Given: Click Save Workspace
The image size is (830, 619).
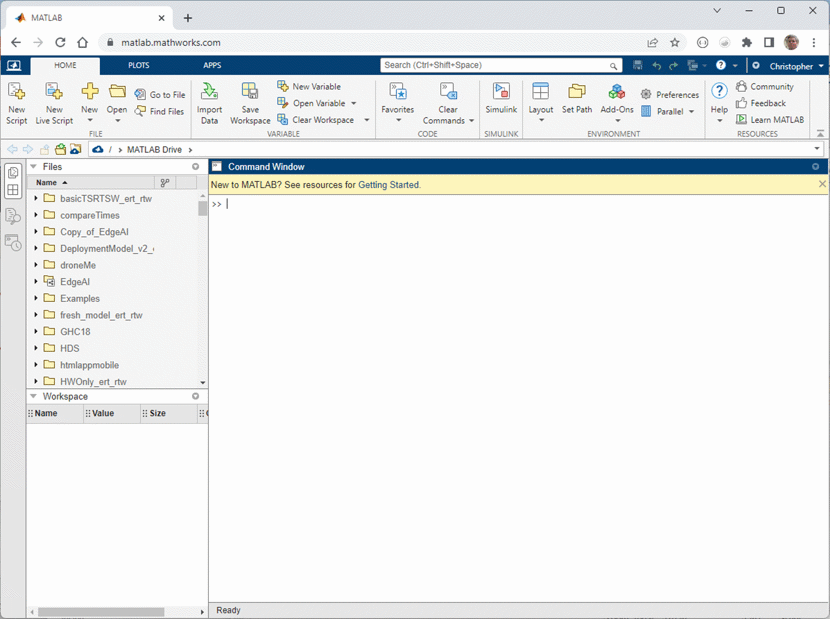Looking at the screenshot, I should (250, 104).
